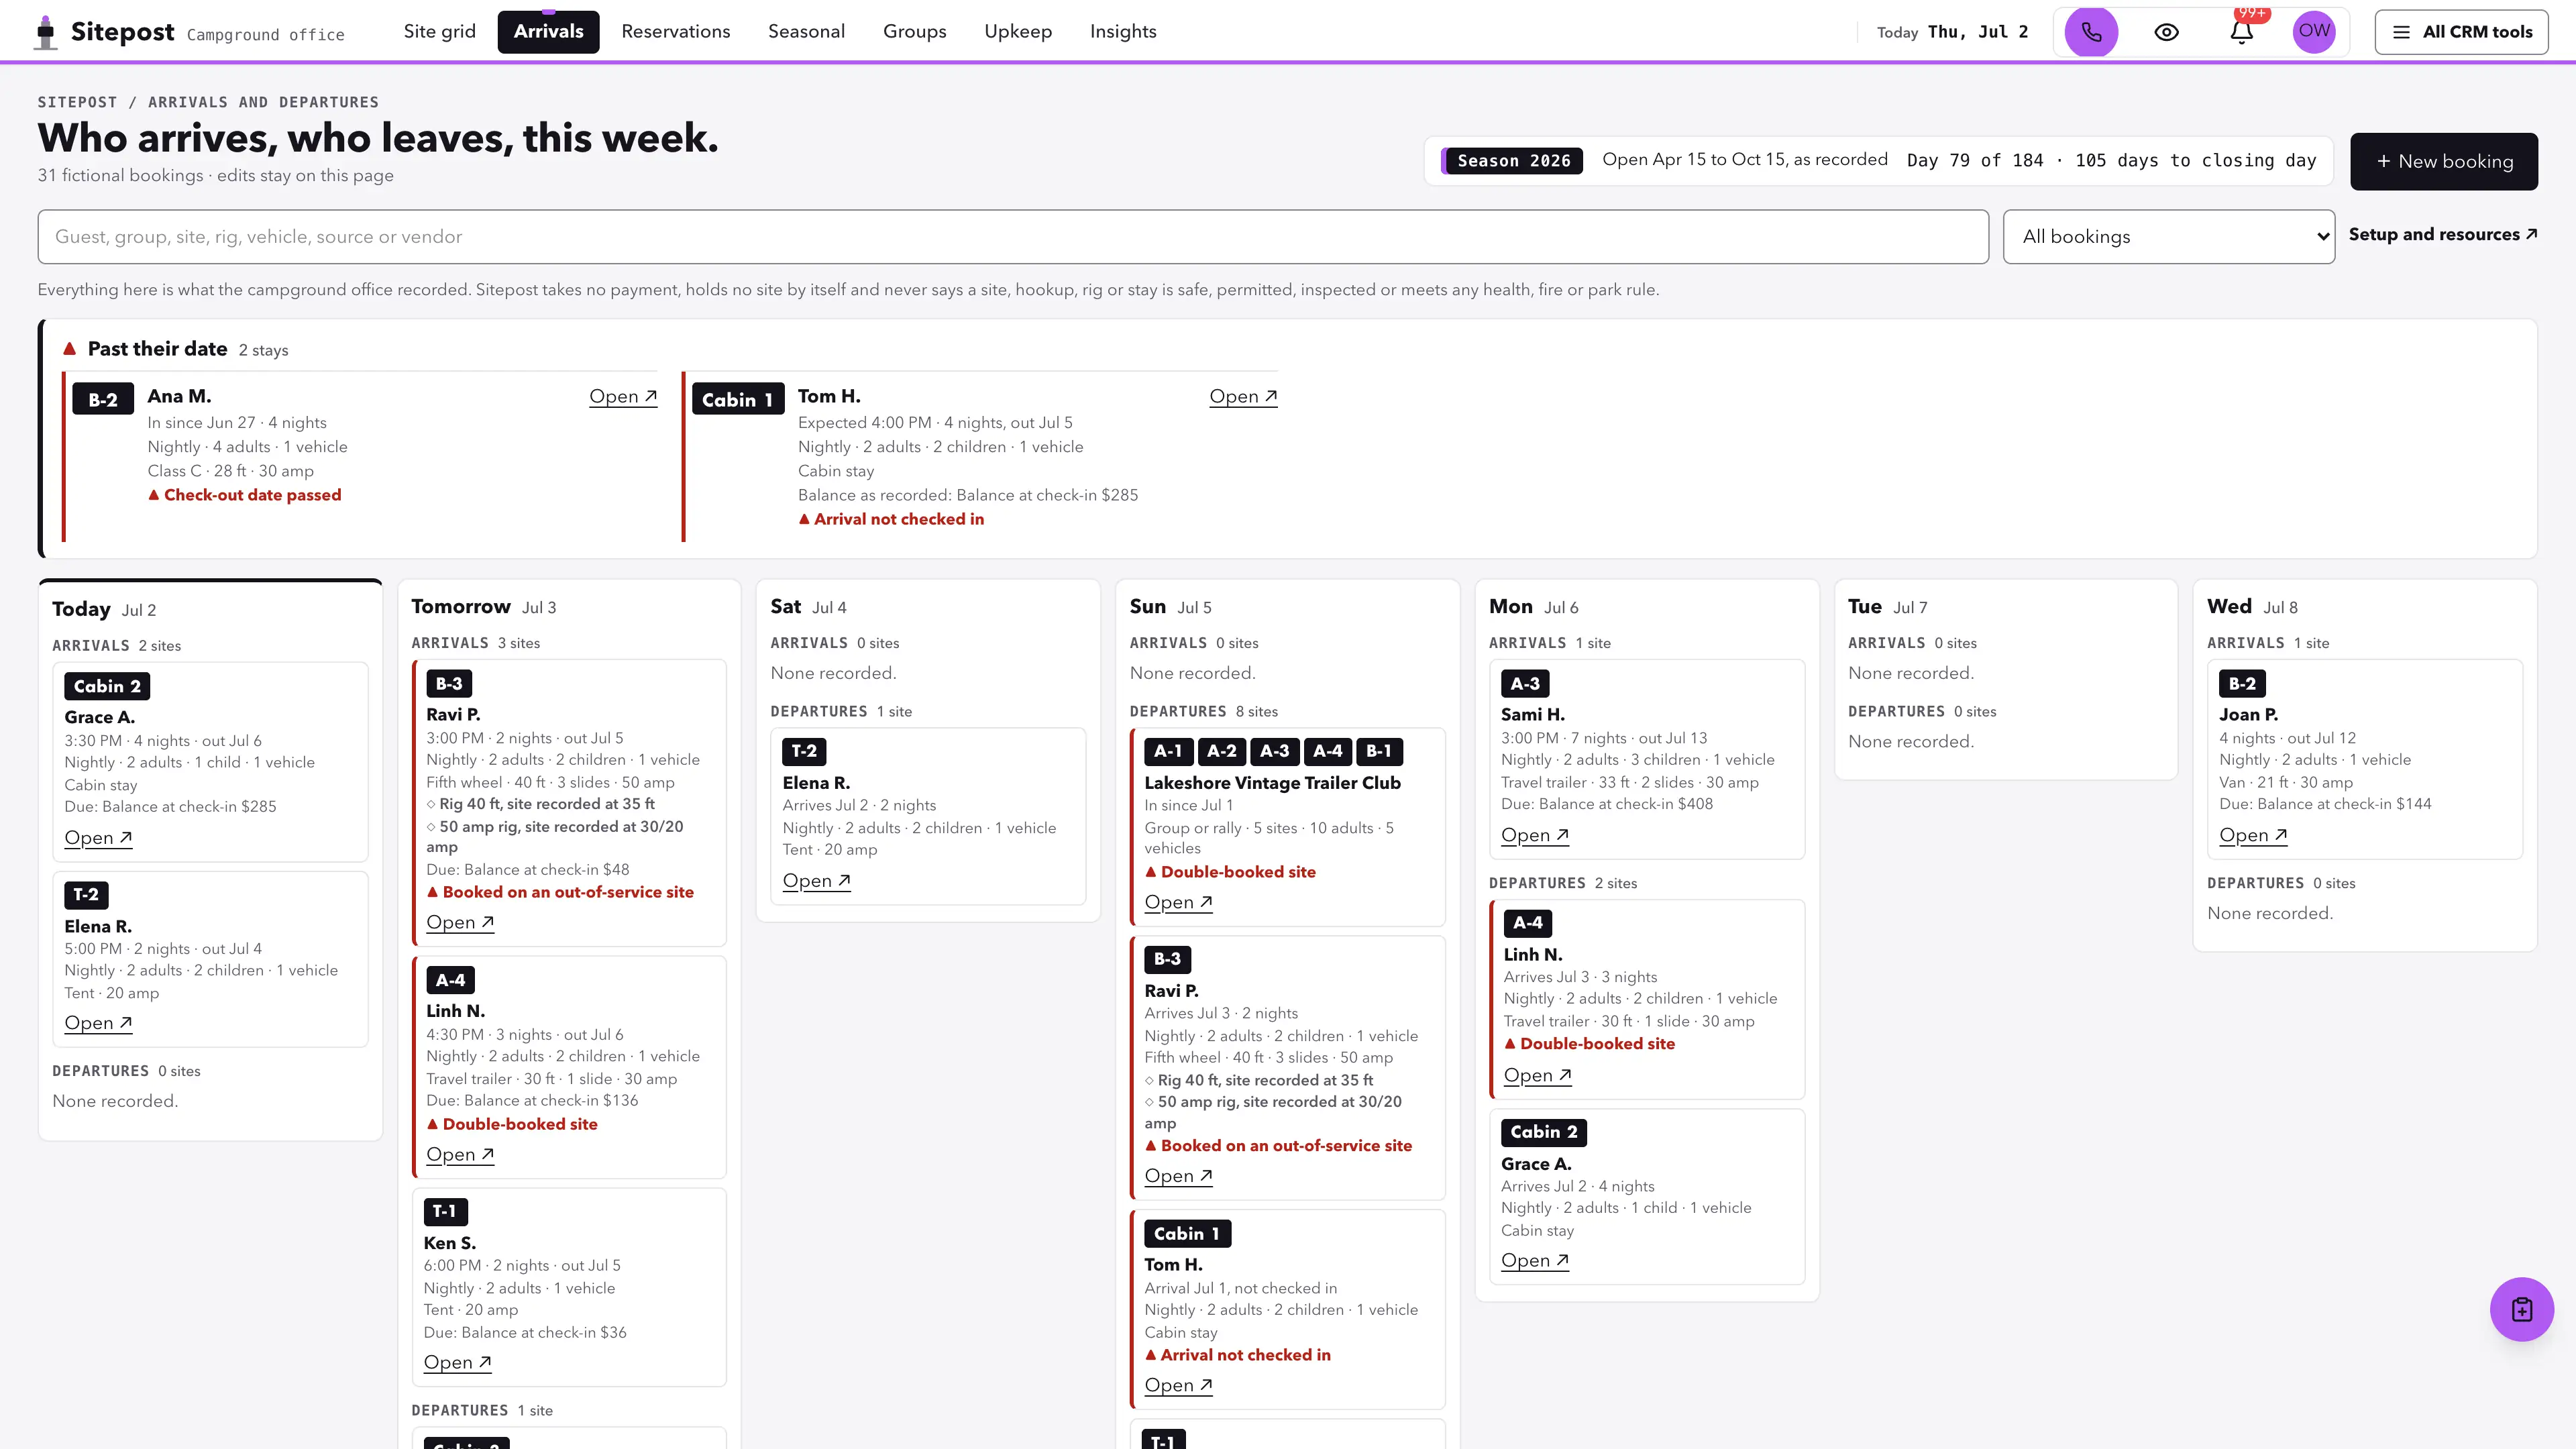
Task: Toggle the eye view icon in header
Action: tap(2166, 32)
